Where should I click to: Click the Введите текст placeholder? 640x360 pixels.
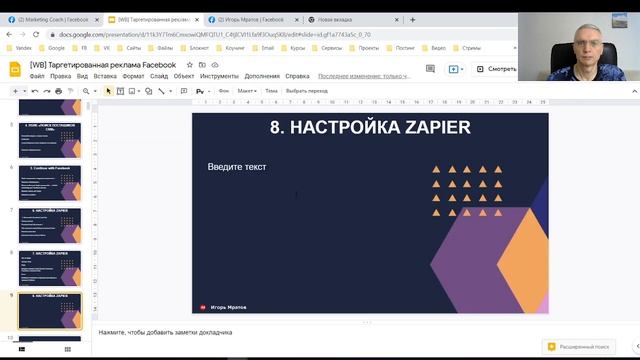(x=237, y=167)
